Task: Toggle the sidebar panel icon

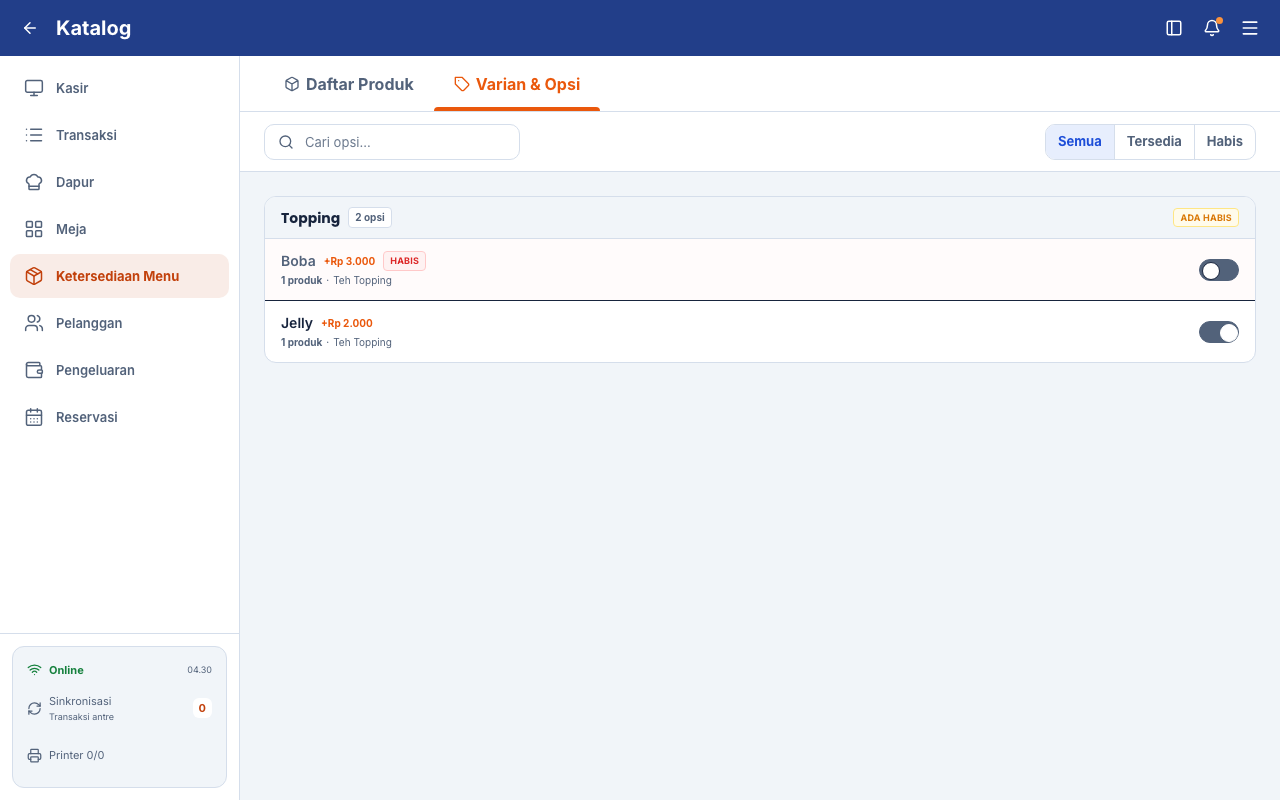Action: [x=1174, y=28]
